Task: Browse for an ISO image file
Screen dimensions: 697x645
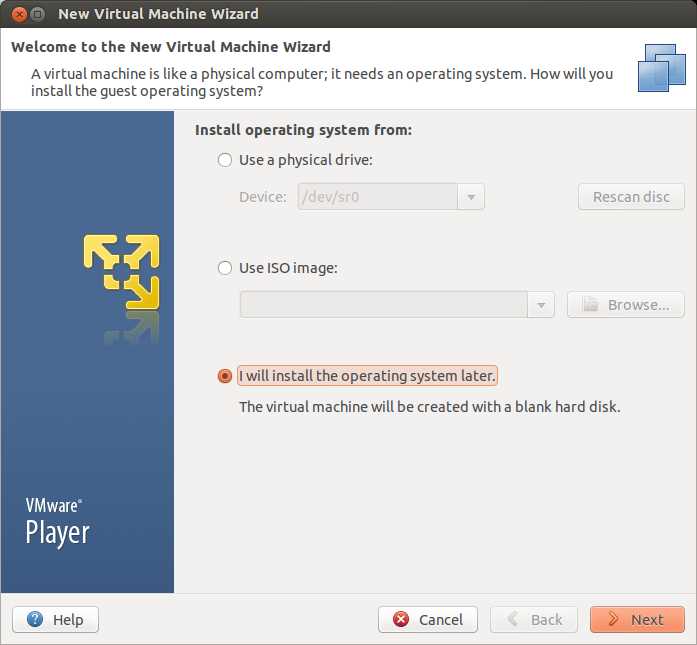Action: [626, 305]
